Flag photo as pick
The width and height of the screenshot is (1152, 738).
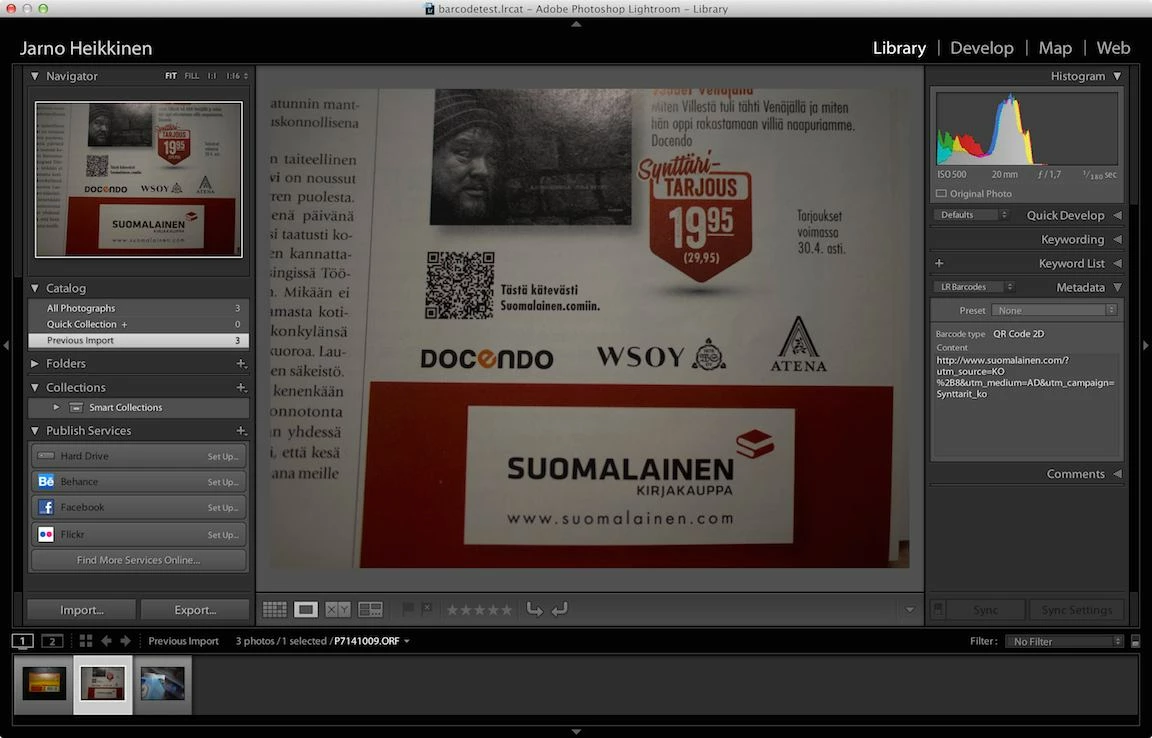(408, 609)
